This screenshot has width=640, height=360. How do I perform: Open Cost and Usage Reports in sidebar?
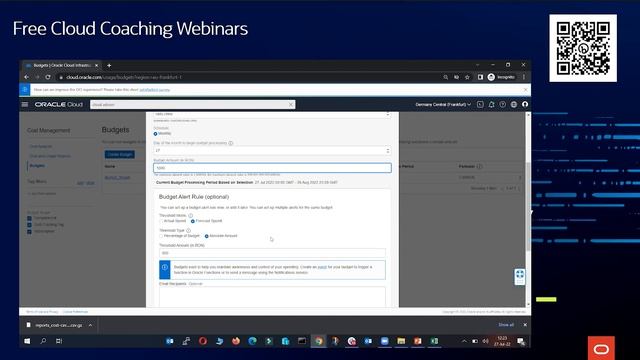point(50,156)
